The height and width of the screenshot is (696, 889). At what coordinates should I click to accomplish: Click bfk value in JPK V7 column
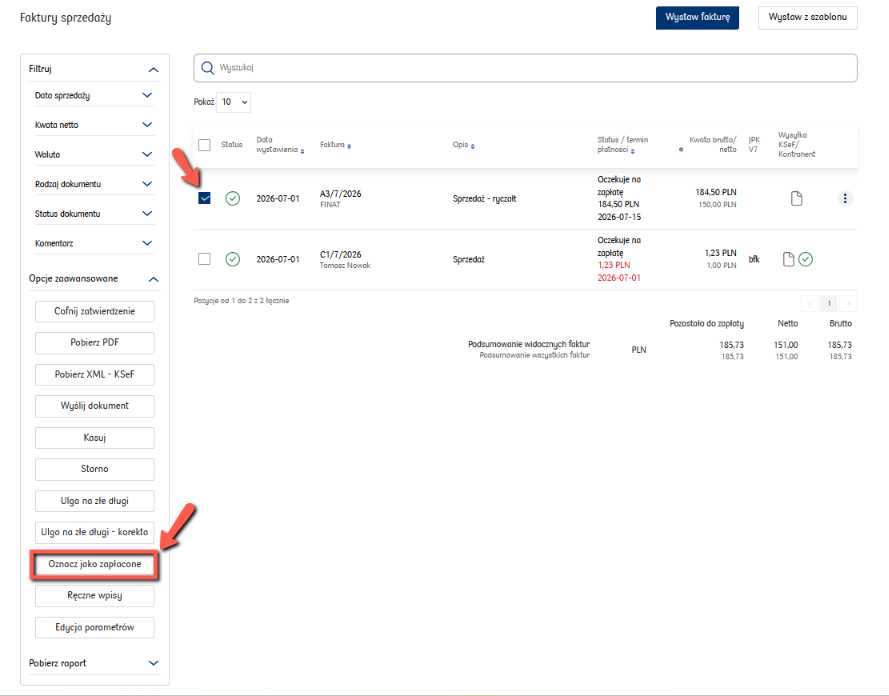click(754, 259)
